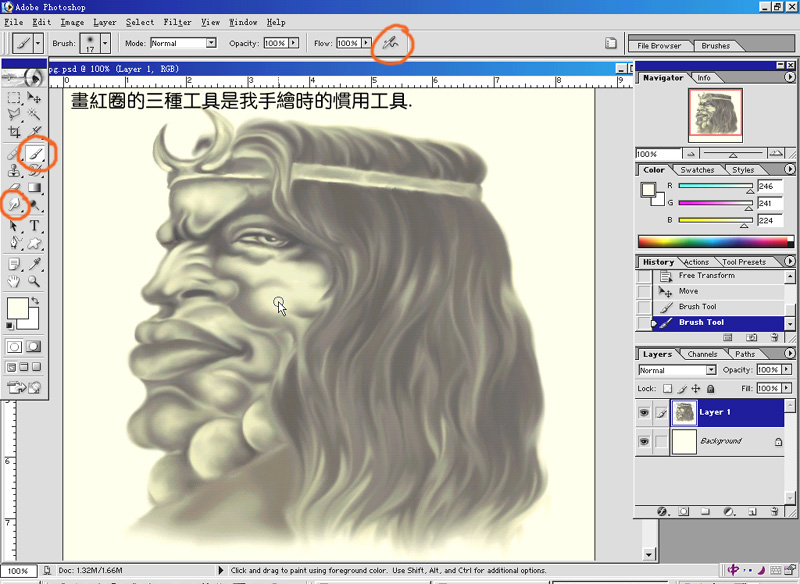
Task: Select the Hand tool
Action: point(14,281)
